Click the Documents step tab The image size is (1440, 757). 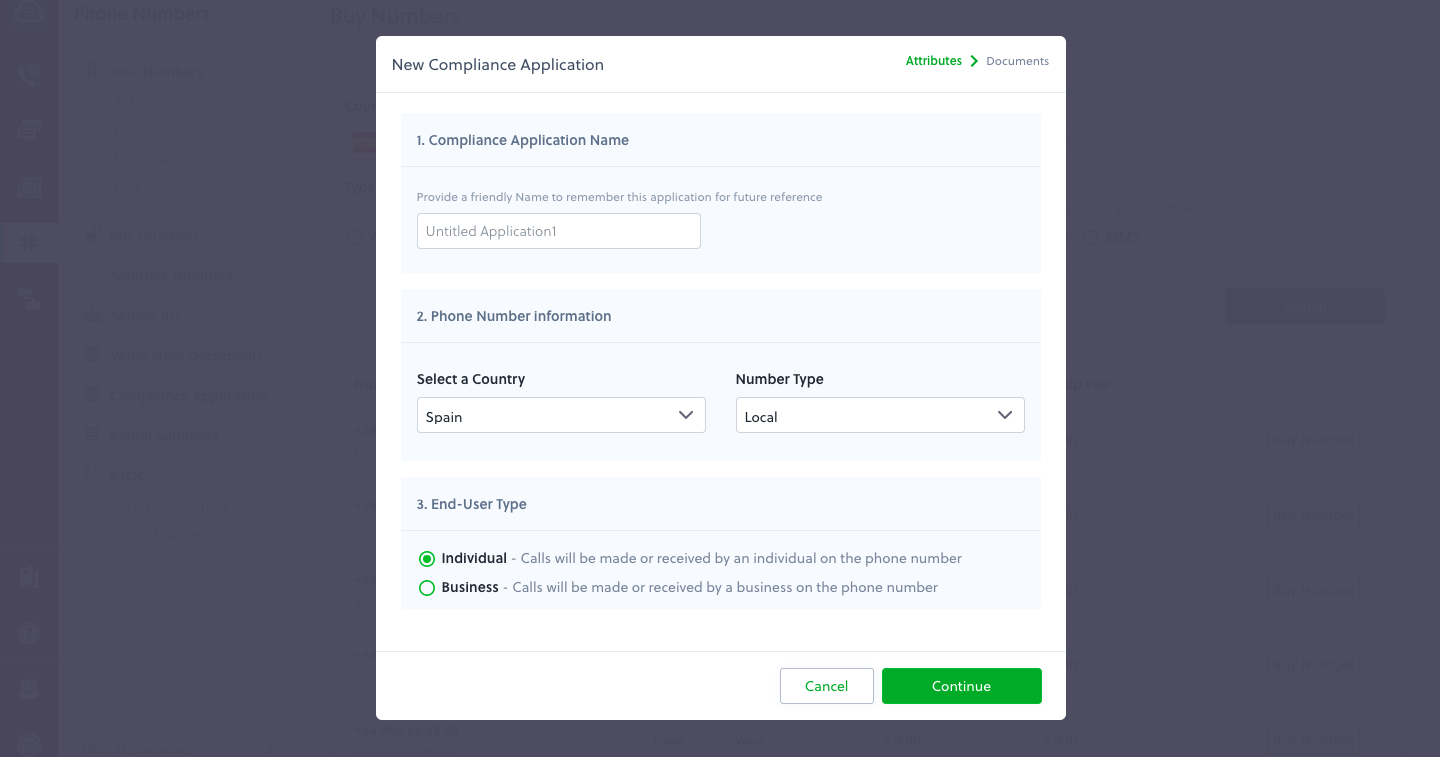tap(1017, 61)
